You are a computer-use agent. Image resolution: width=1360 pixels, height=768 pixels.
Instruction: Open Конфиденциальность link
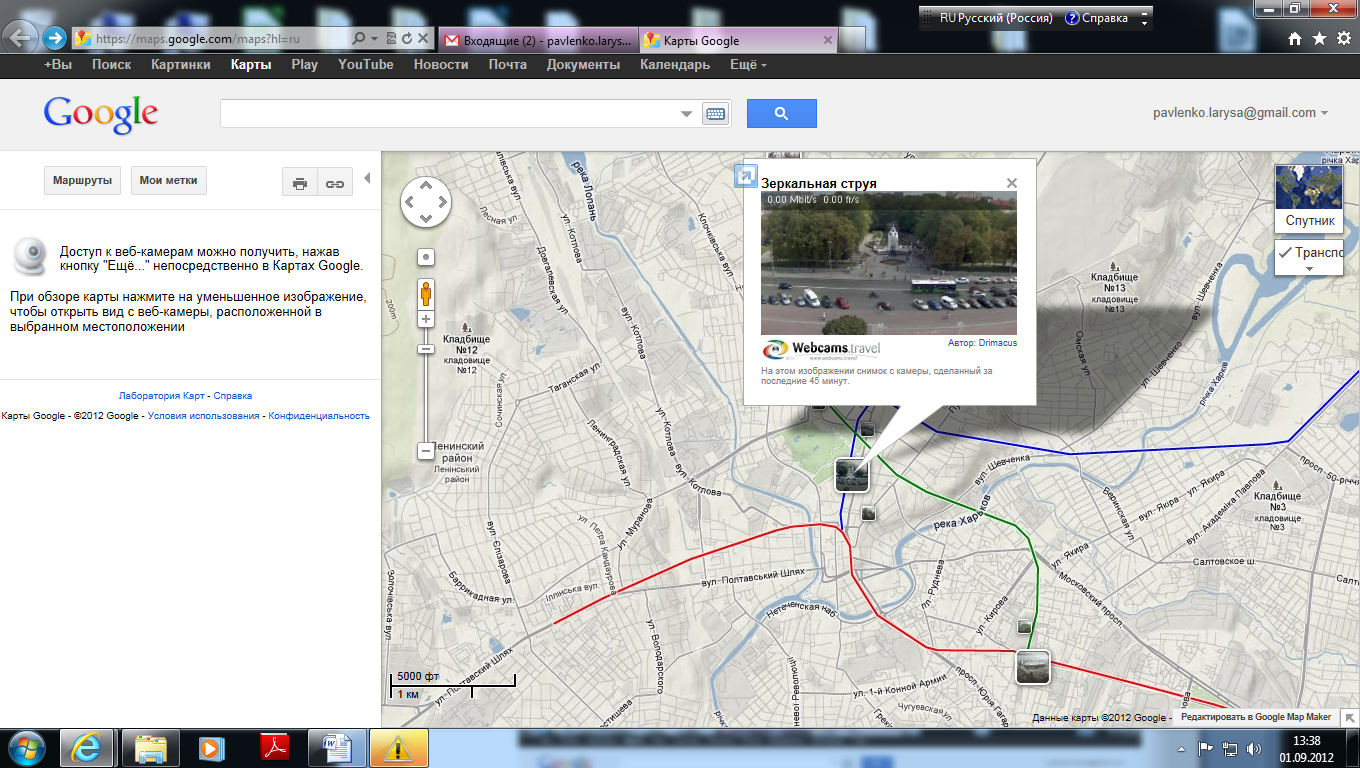tap(319, 416)
